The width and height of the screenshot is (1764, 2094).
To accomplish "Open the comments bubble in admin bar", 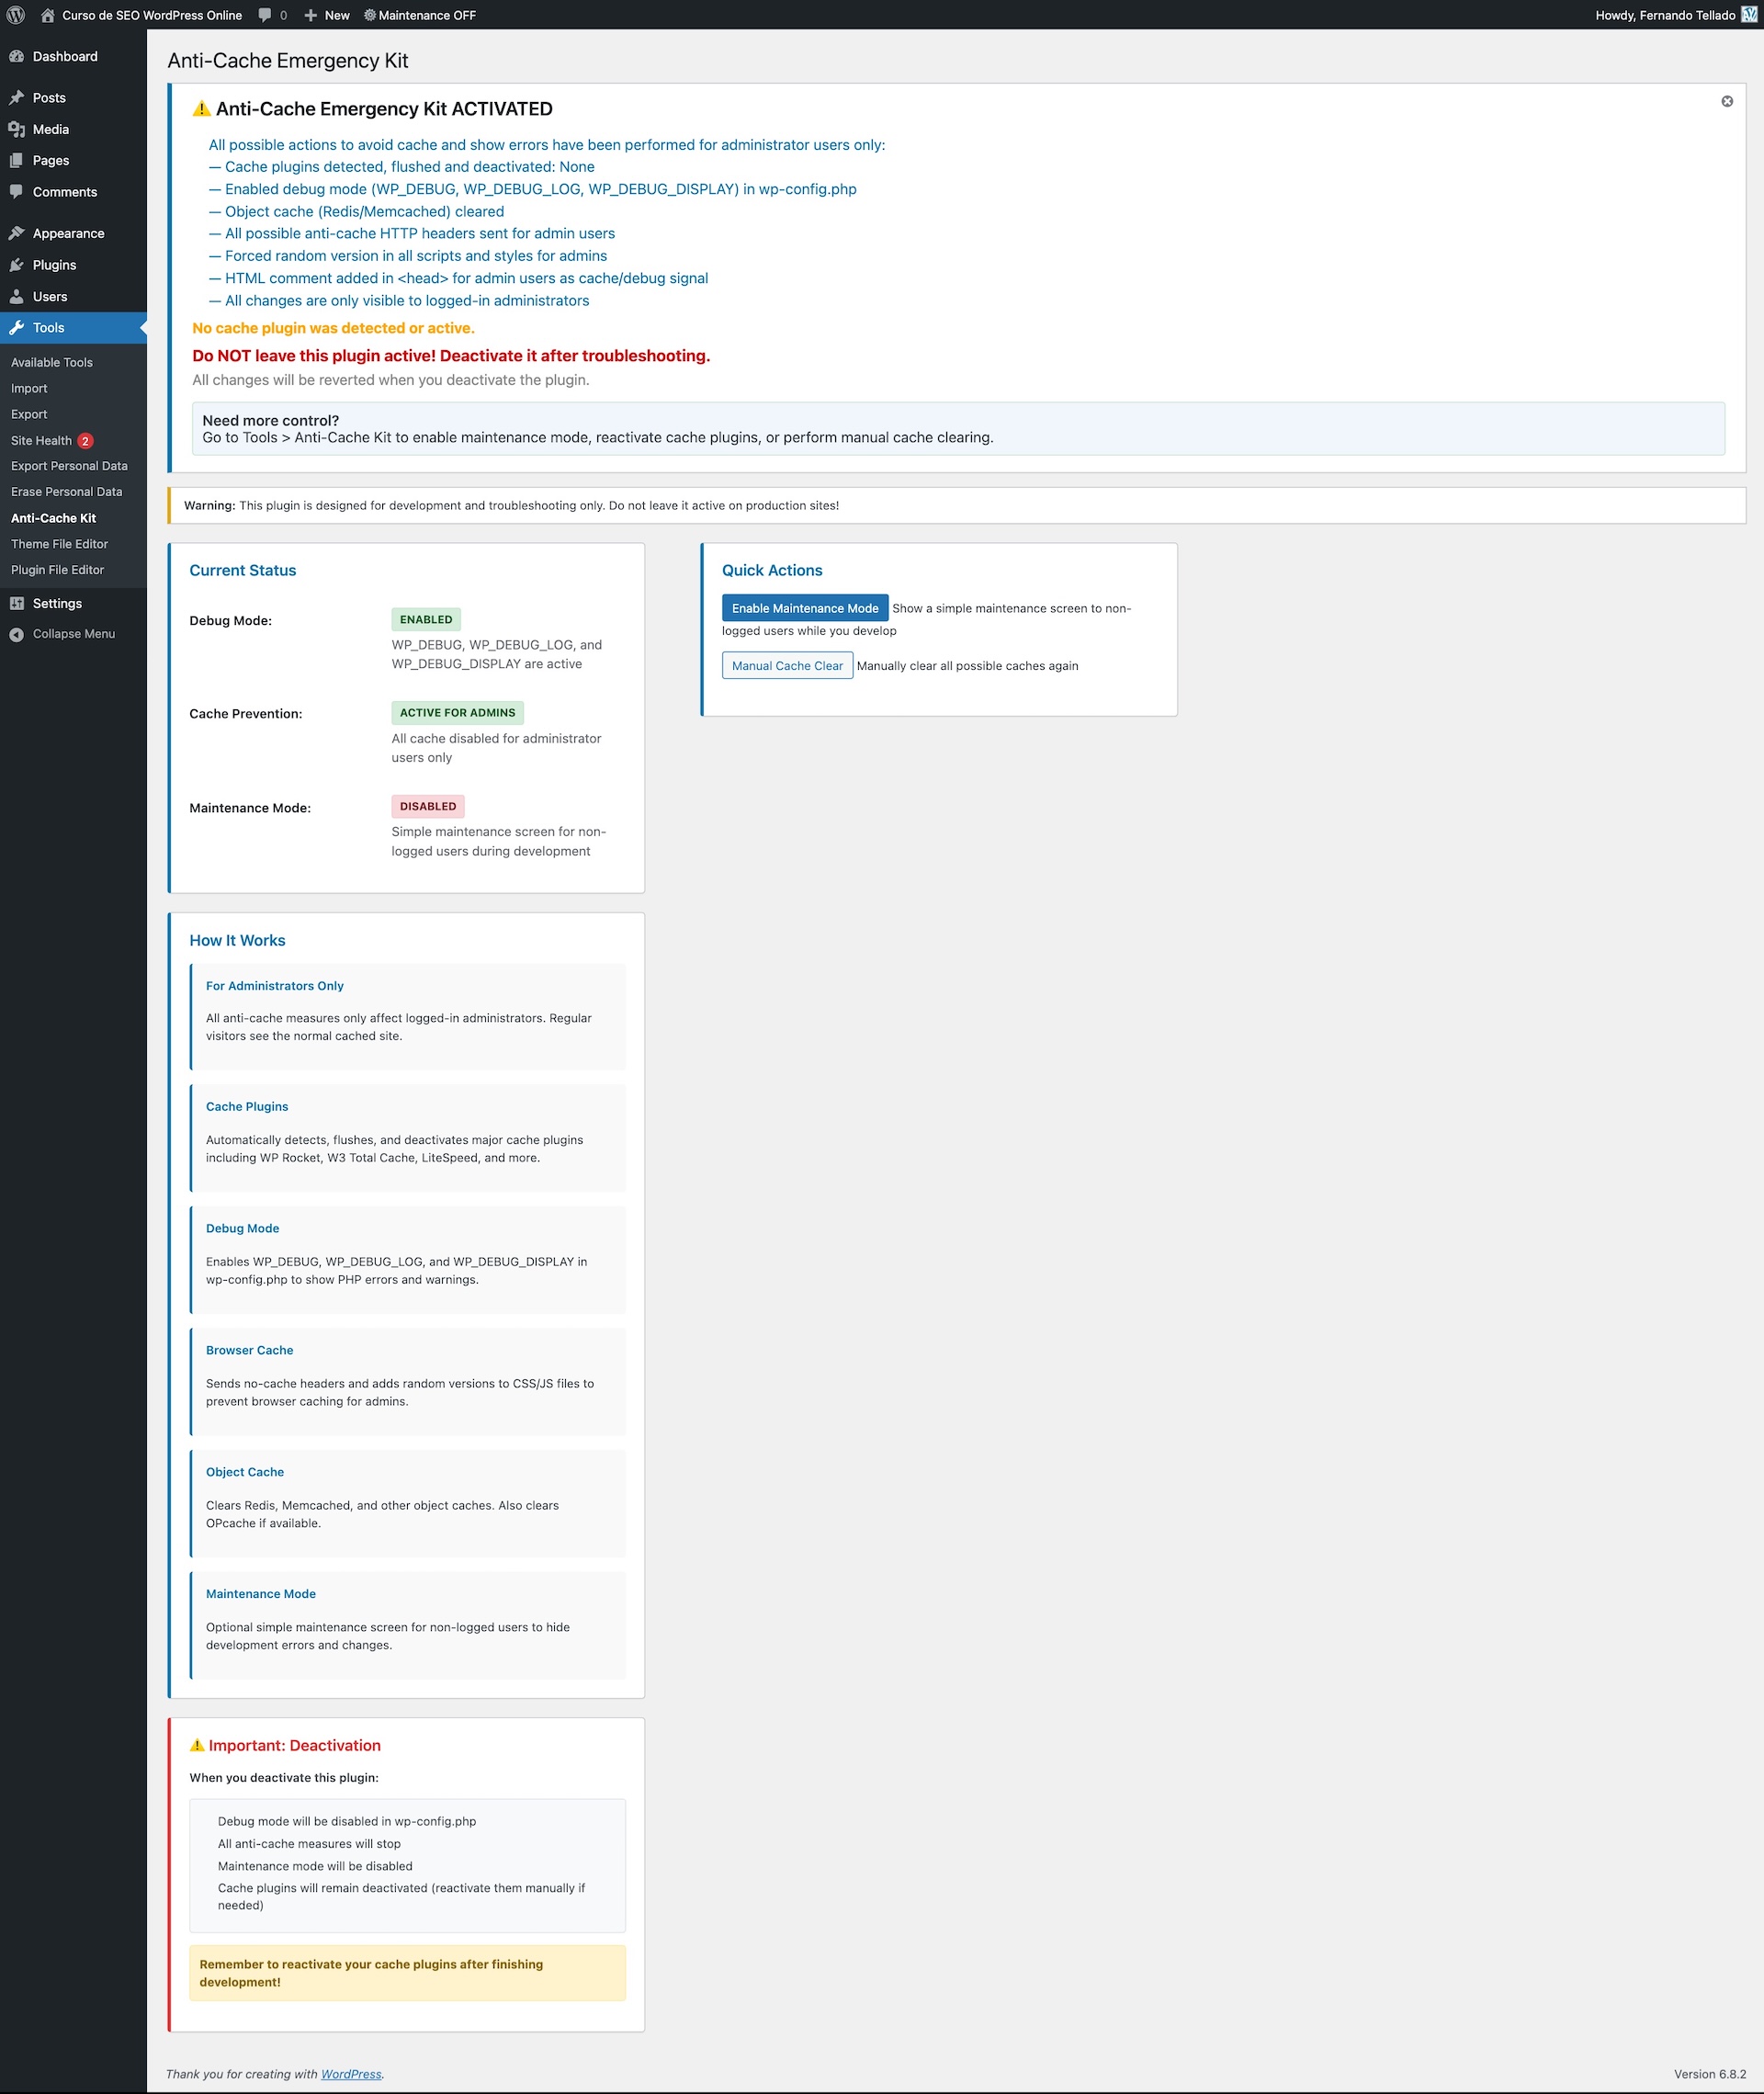I will [271, 15].
